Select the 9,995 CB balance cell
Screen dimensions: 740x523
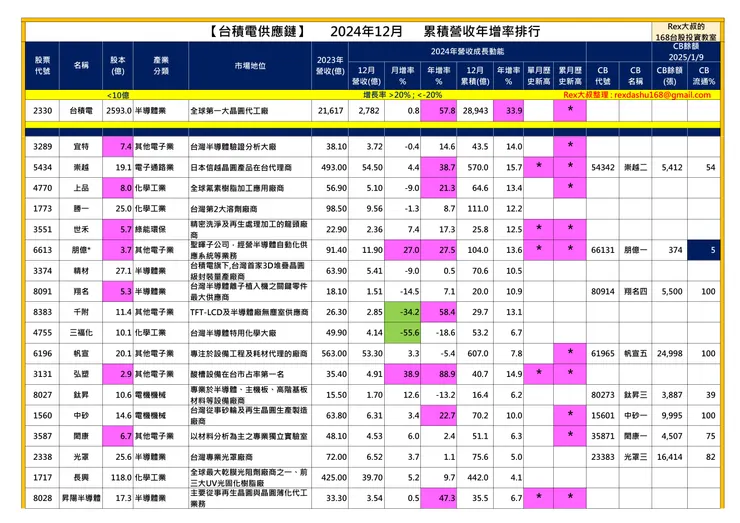click(x=669, y=415)
